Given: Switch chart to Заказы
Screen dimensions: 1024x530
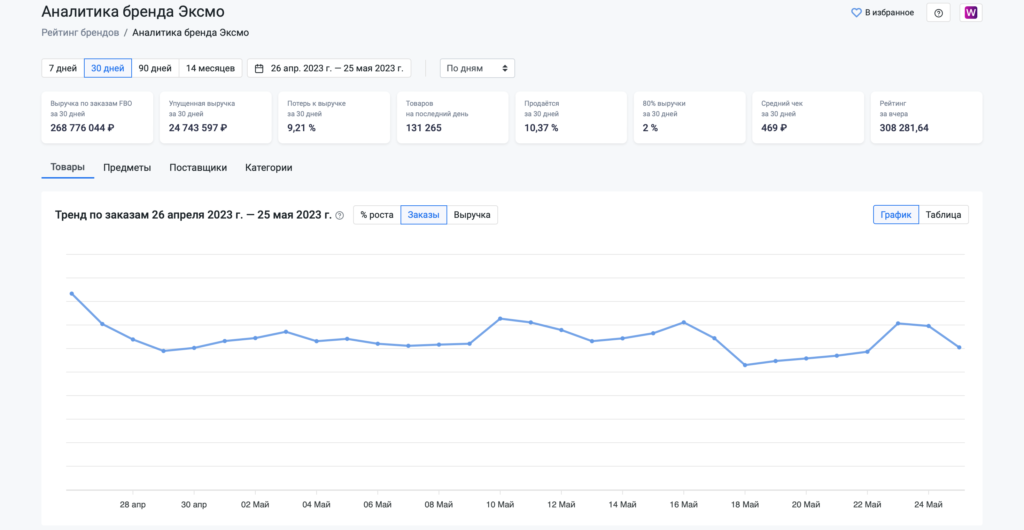Looking at the screenshot, I should click(x=424, y=215).
